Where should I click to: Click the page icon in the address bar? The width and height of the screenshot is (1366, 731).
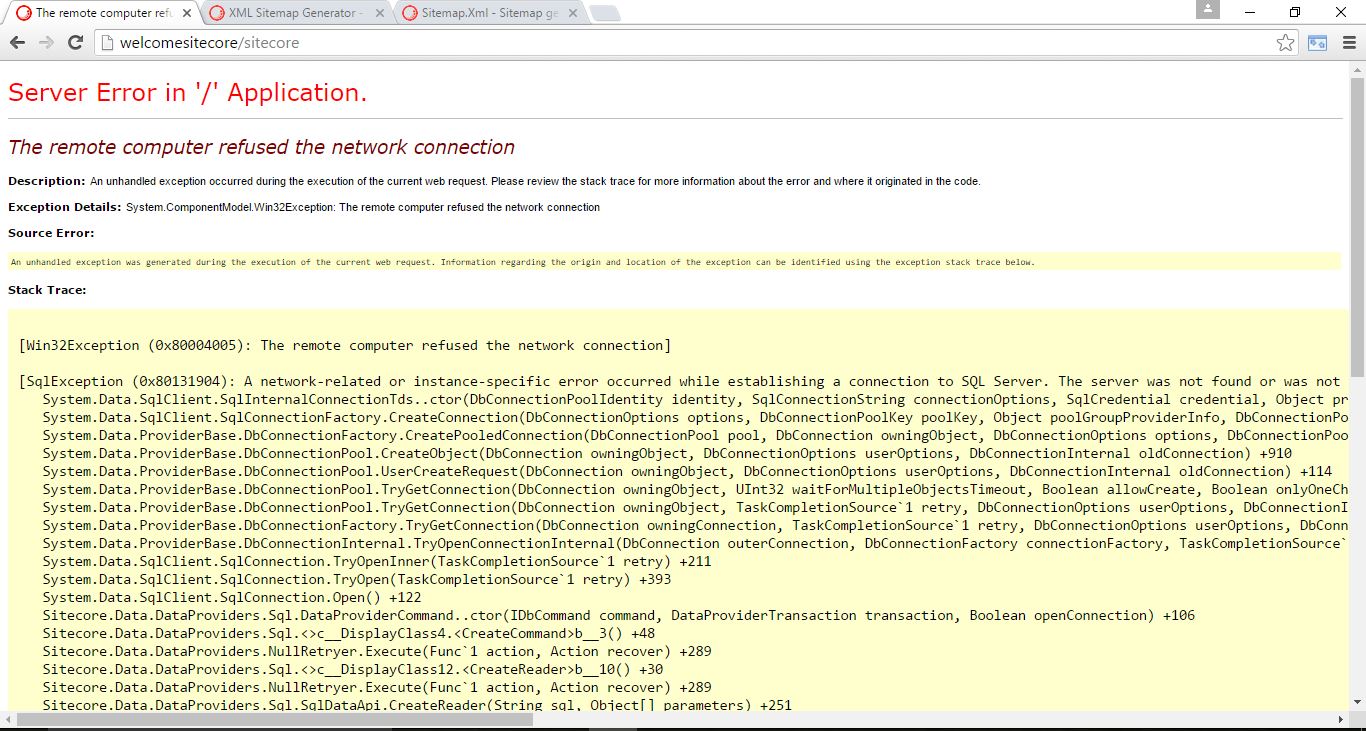106,43
